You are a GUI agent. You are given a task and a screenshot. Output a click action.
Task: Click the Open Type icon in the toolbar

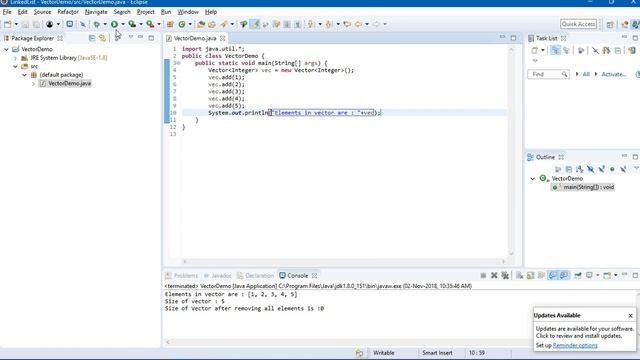pyautogui.click(x=201, y=24)
